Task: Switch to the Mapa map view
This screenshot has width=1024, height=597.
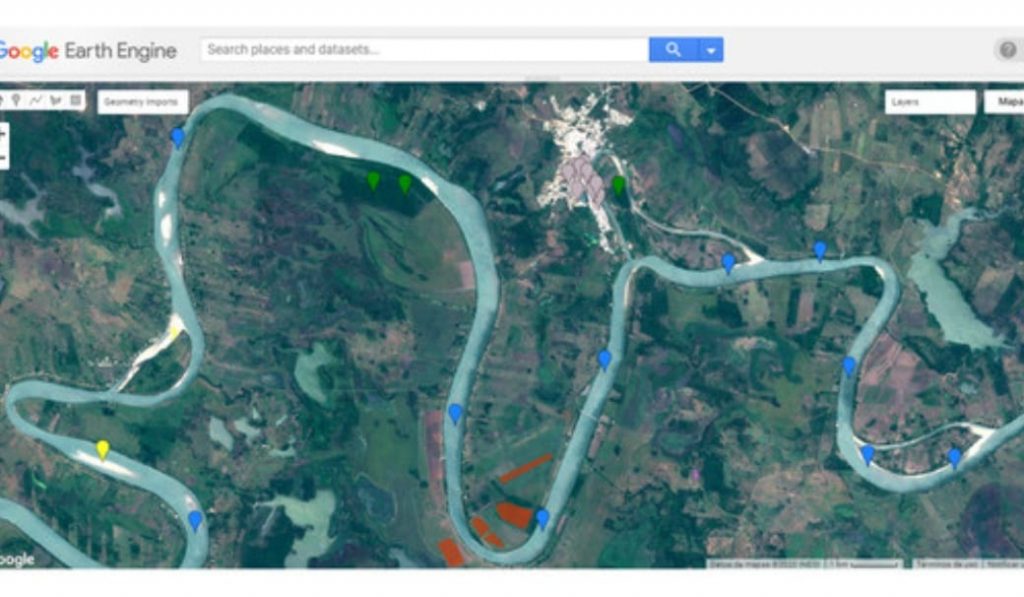Action: pyautogui.click(x=1004, y=102)
